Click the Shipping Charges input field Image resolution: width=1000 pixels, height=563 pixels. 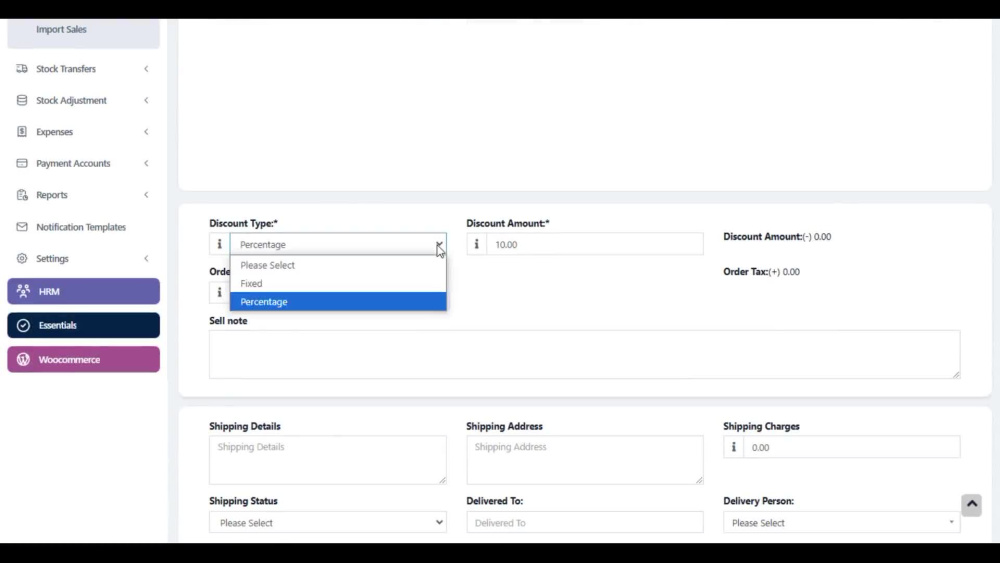coord(851,447)
